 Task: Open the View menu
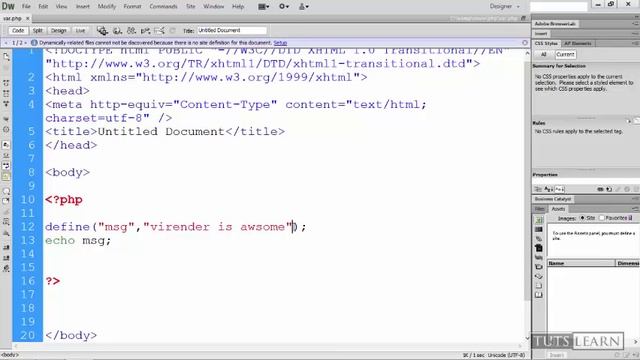(x=61, y=7)
